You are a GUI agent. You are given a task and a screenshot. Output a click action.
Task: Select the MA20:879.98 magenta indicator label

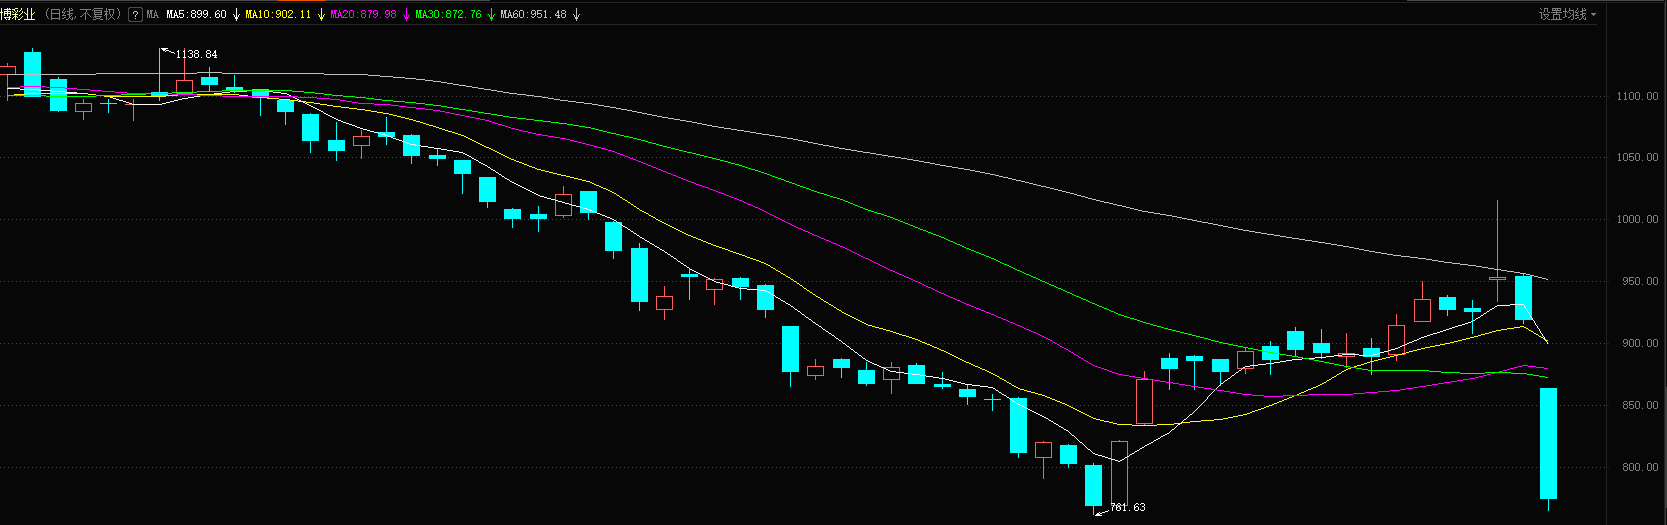(x=363, y=15)
